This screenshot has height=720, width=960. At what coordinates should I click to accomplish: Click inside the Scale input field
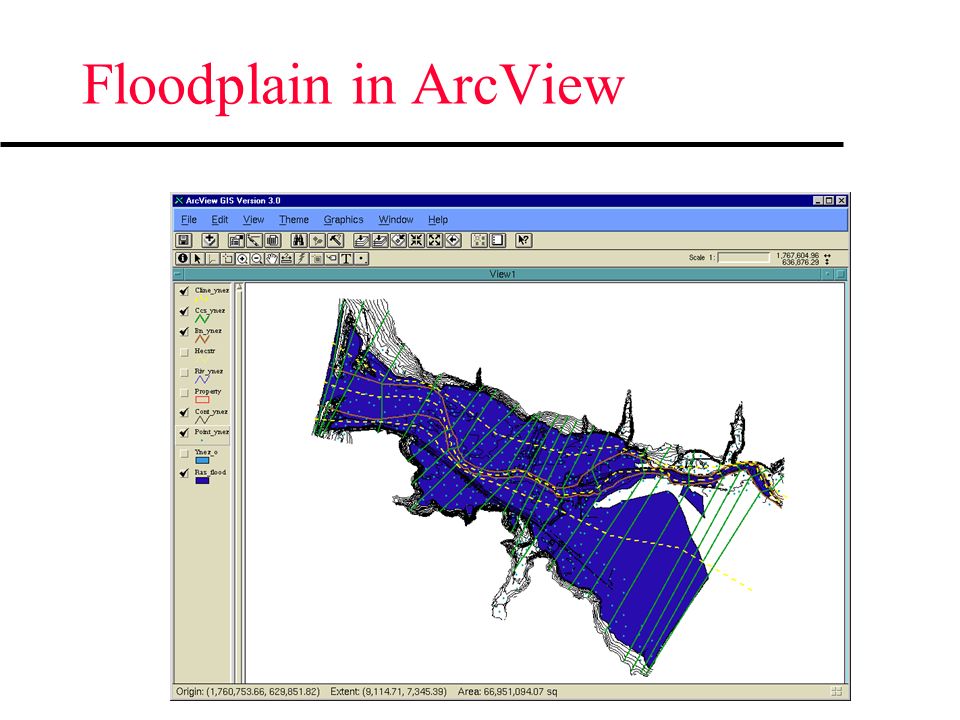coord(743,258)
